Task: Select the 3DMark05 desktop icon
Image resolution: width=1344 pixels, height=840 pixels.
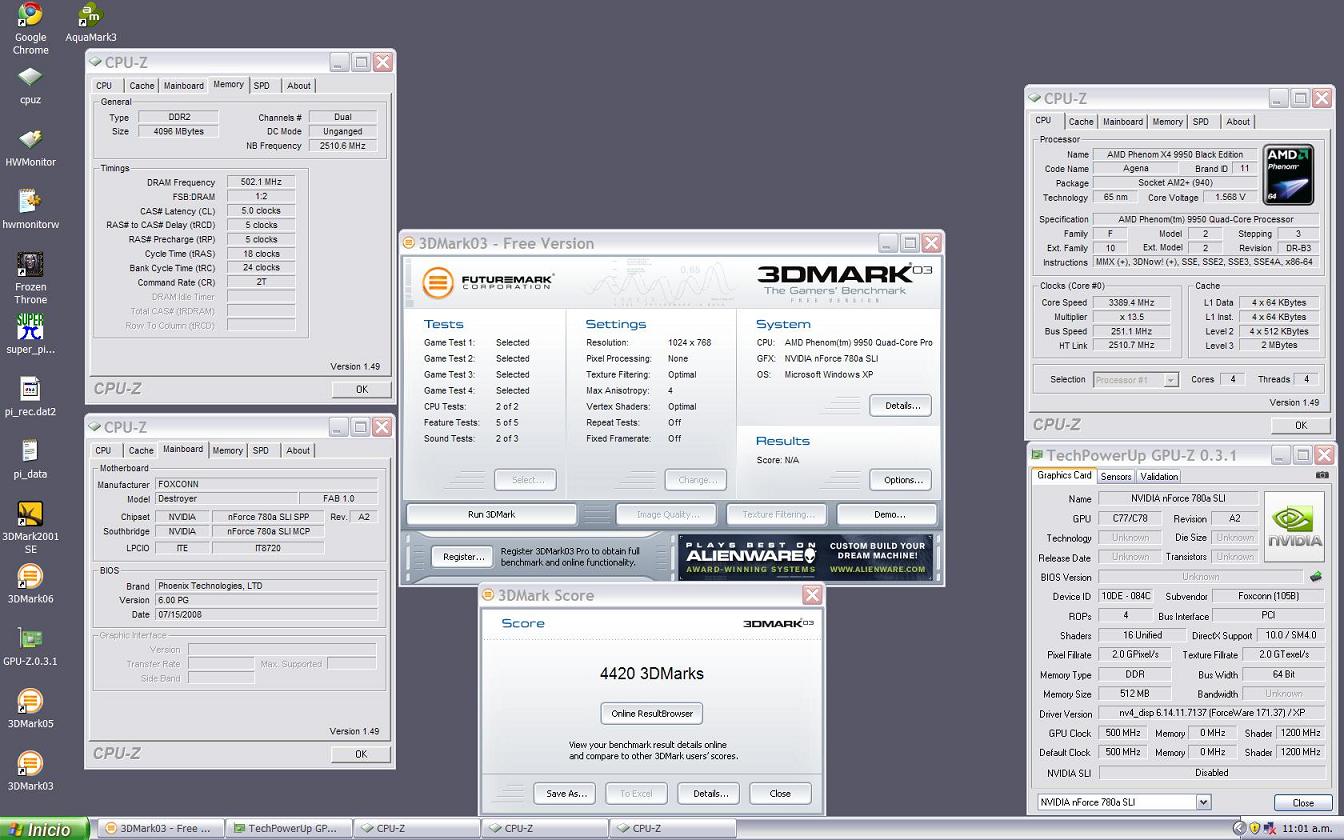Action: (x=30, y=709)
